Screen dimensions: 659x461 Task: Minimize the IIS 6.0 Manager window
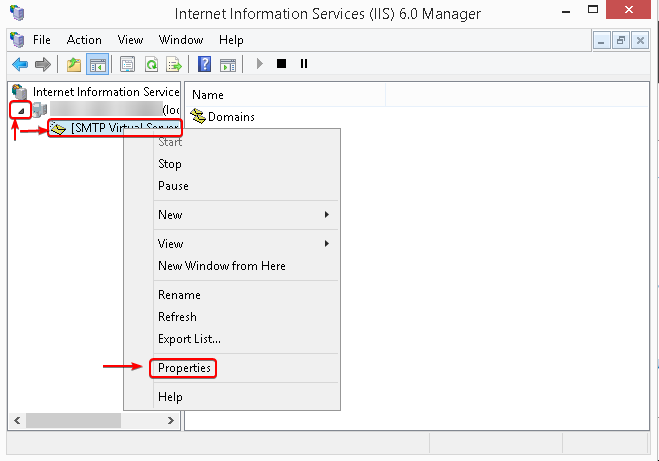[566, 11]
